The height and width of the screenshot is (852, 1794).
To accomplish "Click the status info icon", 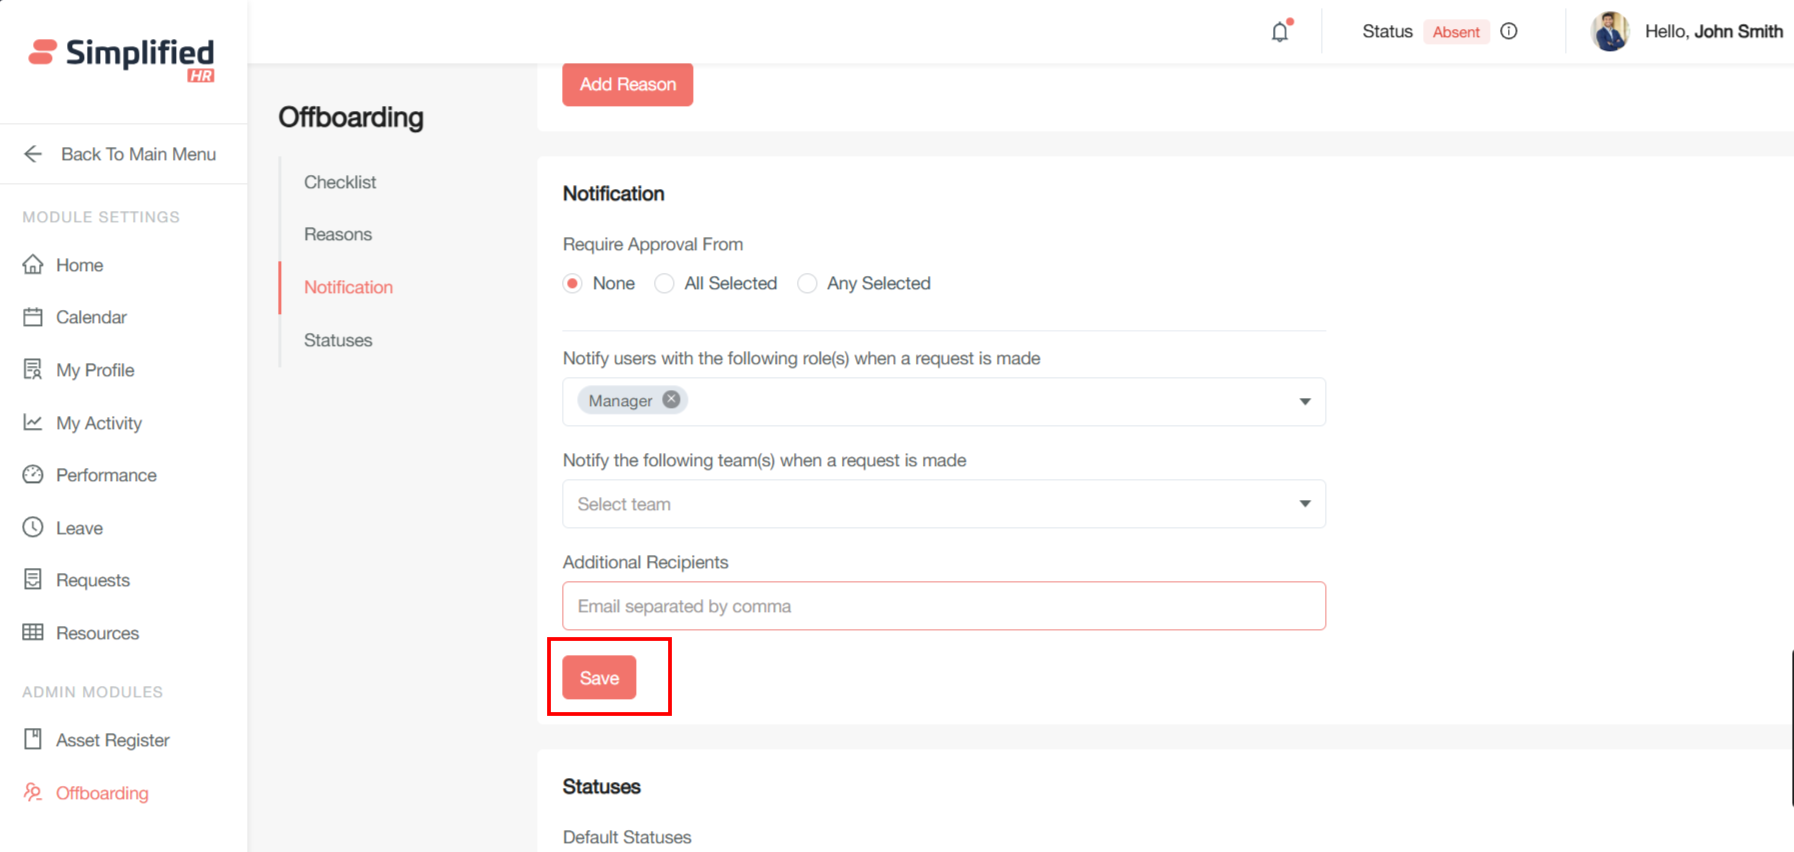I will tap(1509, 32).
